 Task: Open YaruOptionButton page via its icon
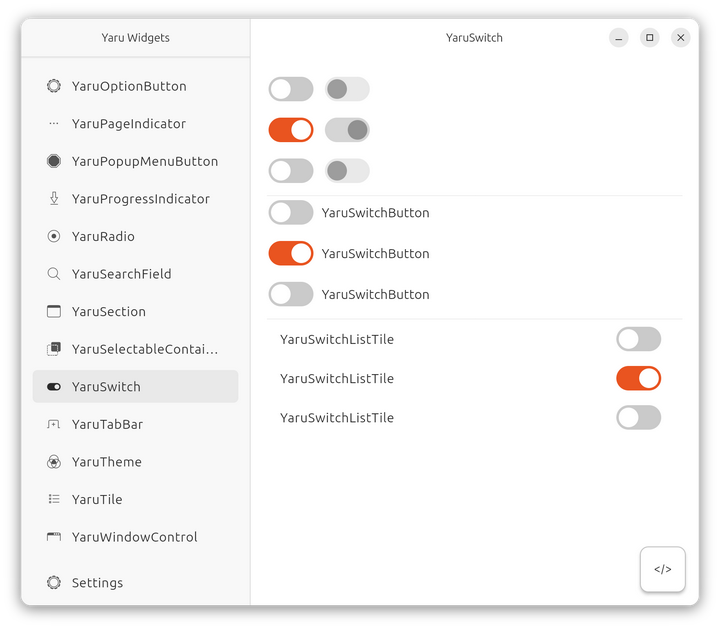(54, 86)
